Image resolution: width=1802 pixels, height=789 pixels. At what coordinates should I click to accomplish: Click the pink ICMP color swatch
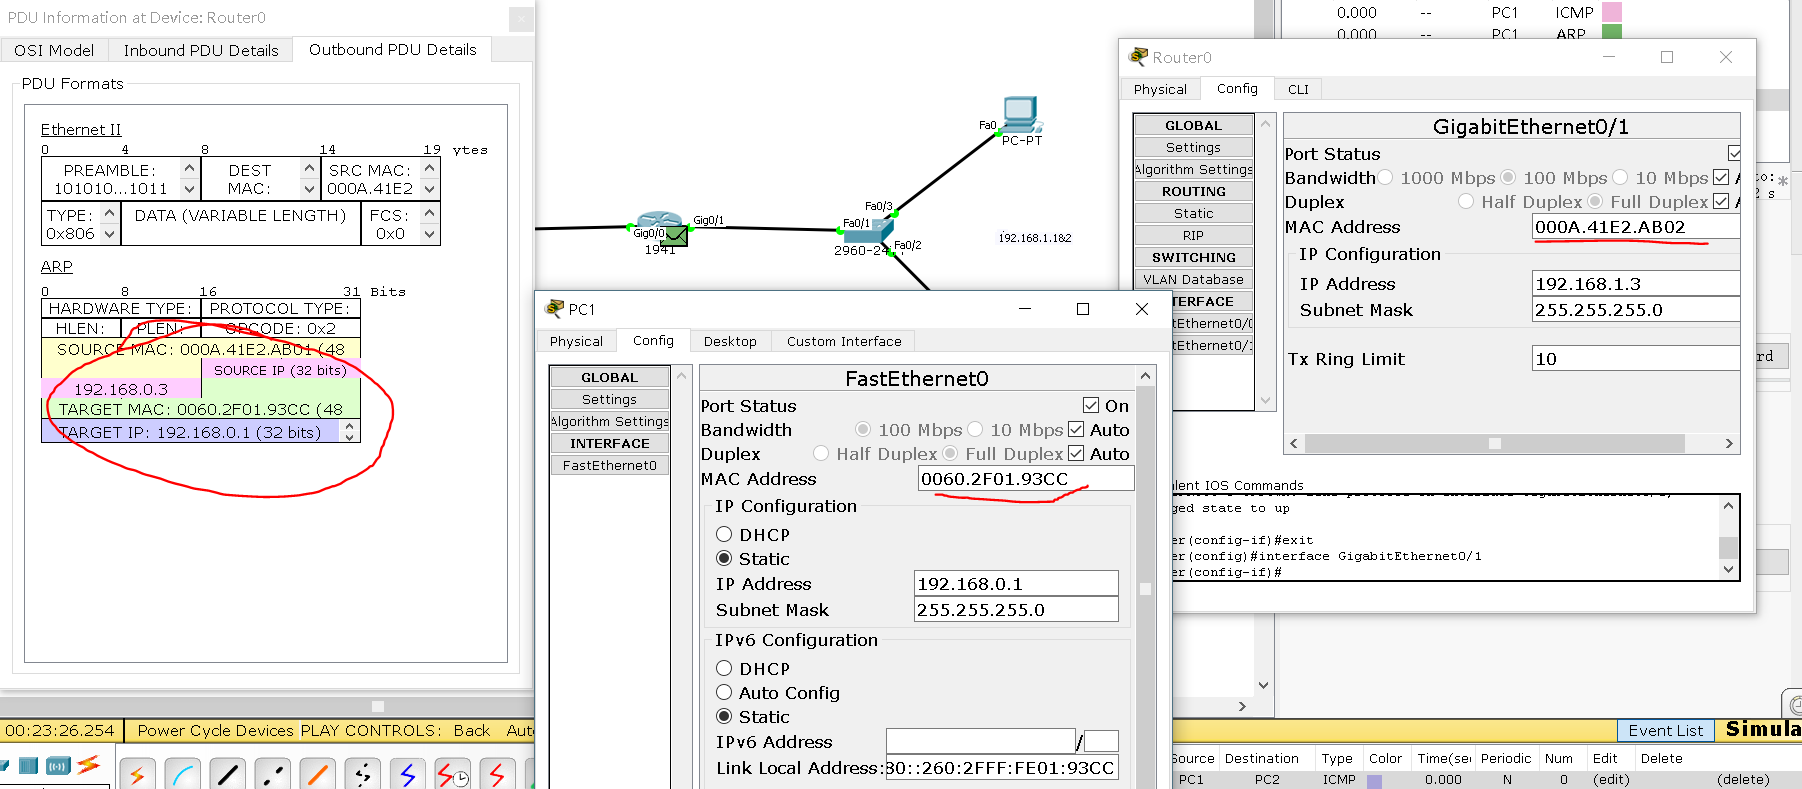point(1612,12)
